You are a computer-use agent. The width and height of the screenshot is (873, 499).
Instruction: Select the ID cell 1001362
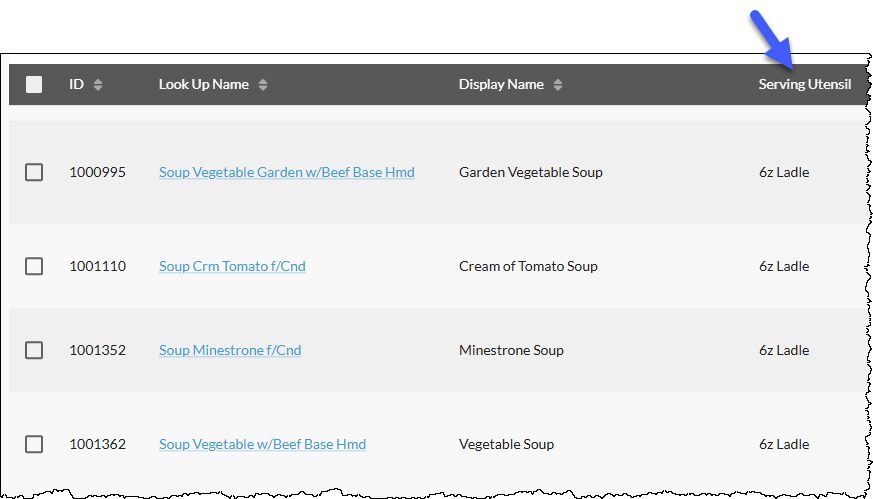coord(97,444)
